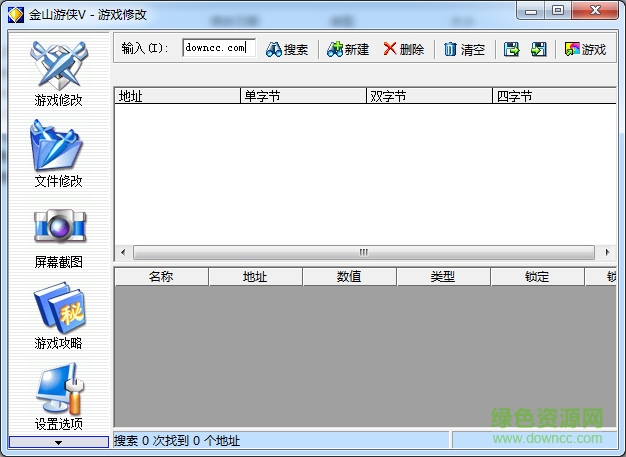Click the horizontal scrollbar right arrow
This screenshot has width=626, height=457.
pos(607,252)
